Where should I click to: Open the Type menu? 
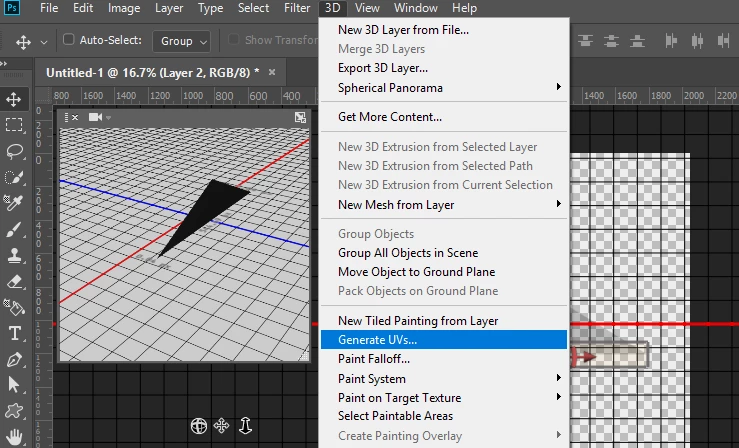[x=210, y=8]
